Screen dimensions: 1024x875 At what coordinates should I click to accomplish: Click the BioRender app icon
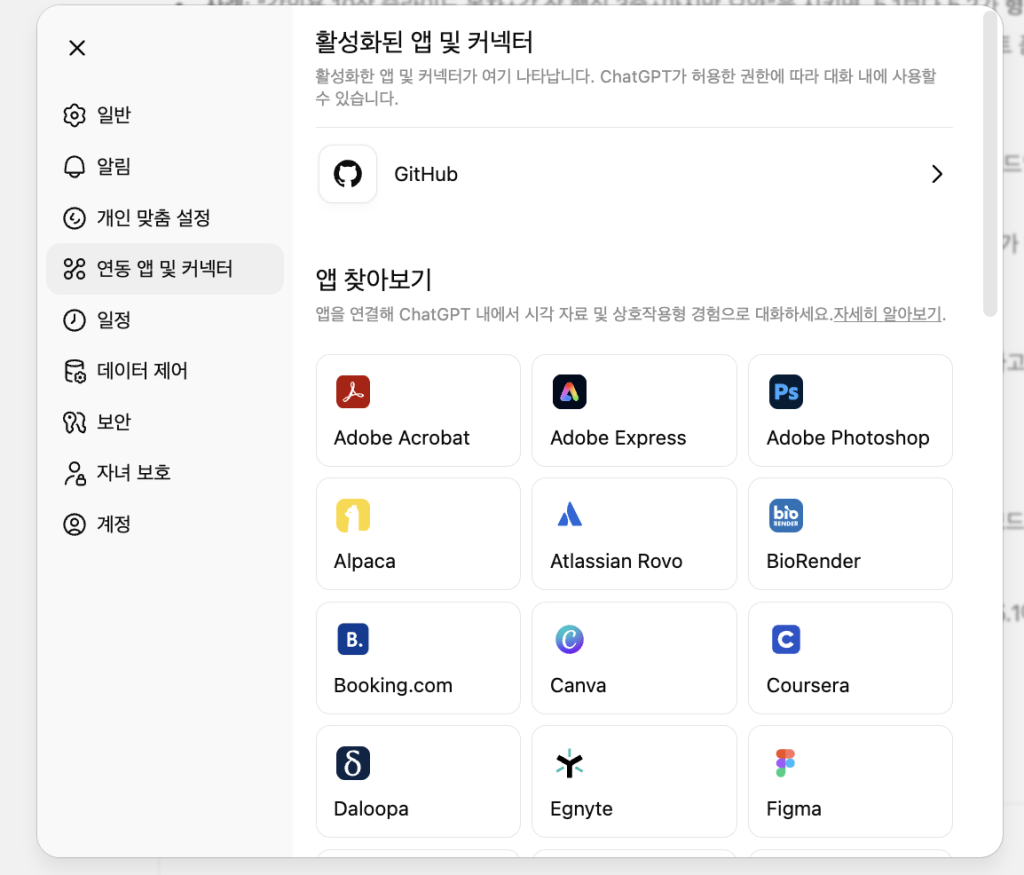coord(786,515)
